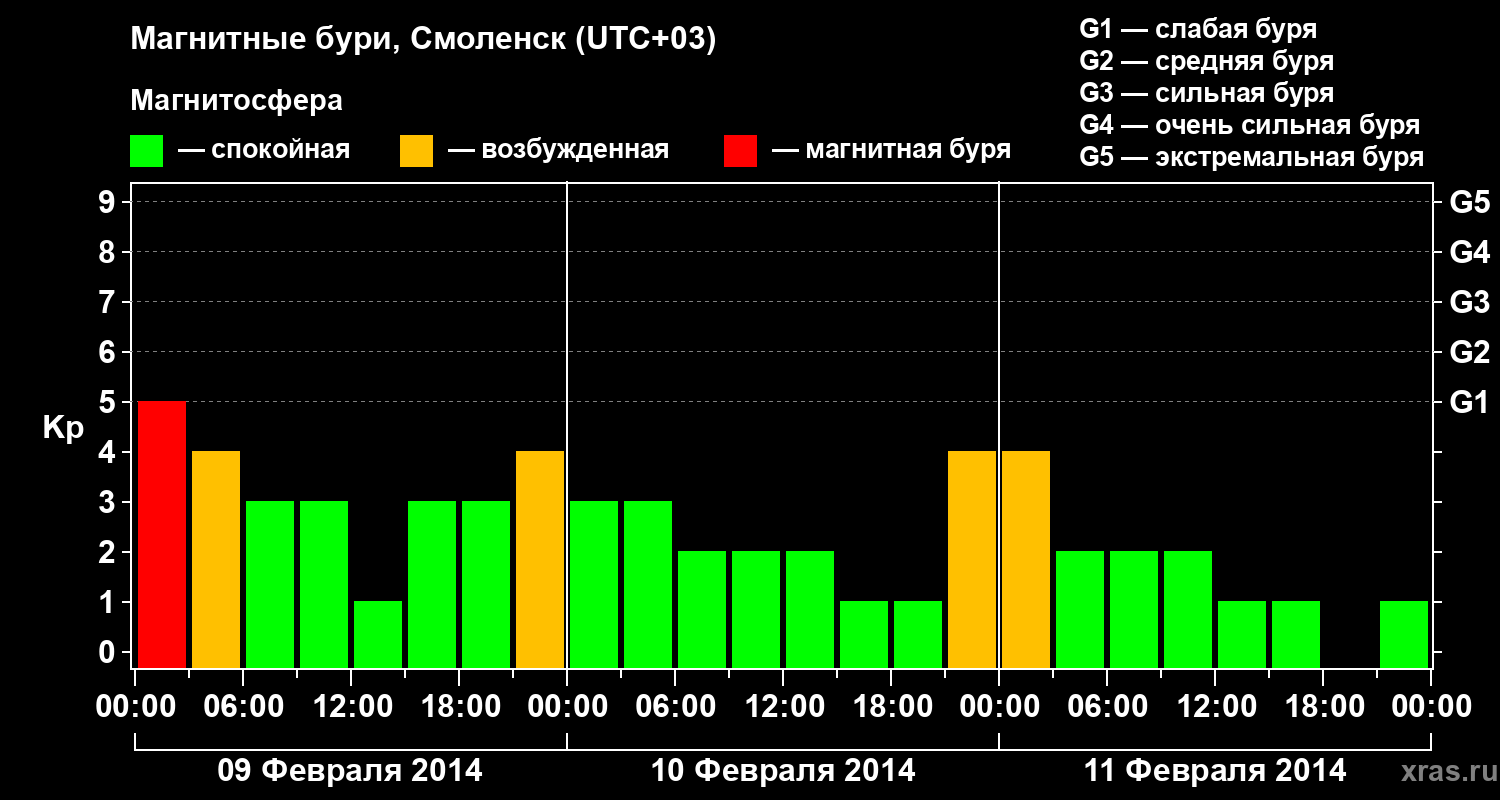Screen dimensions: 1500x800
Task: Click the '— спокойная' legend label
Action: pos(264,151)
